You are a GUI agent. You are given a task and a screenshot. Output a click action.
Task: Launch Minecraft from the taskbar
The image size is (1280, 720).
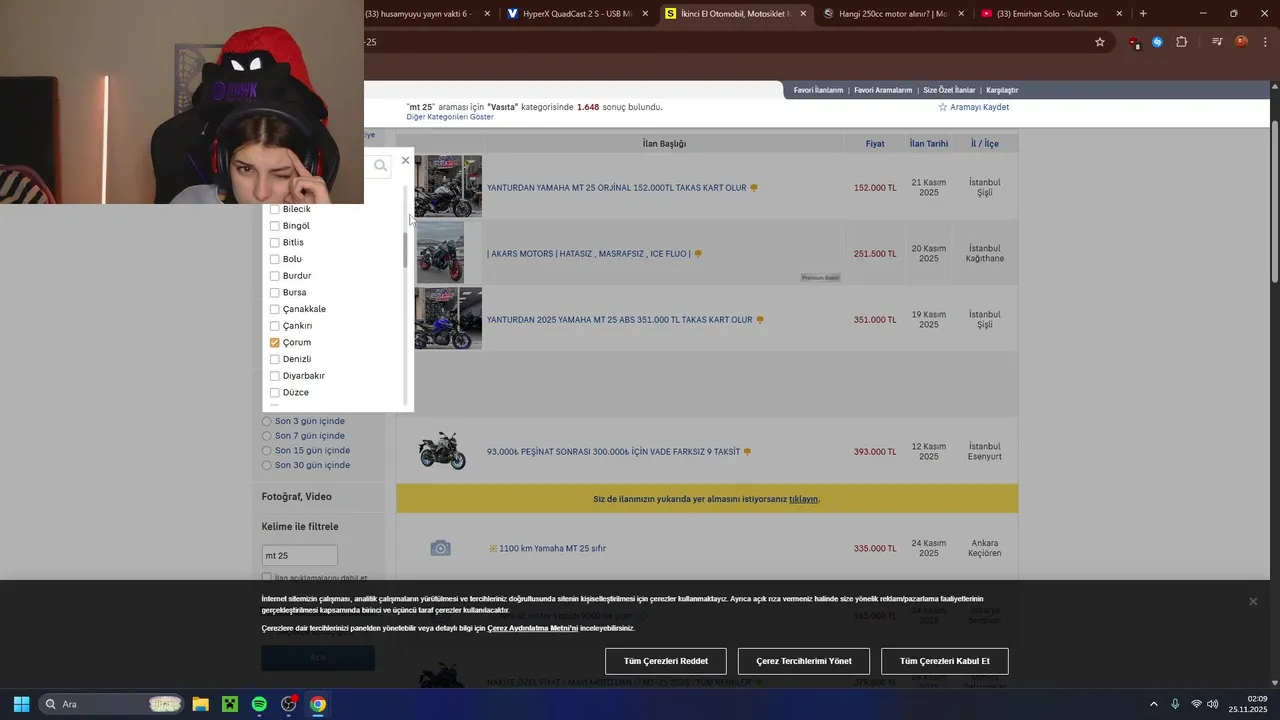click(230, 704)
